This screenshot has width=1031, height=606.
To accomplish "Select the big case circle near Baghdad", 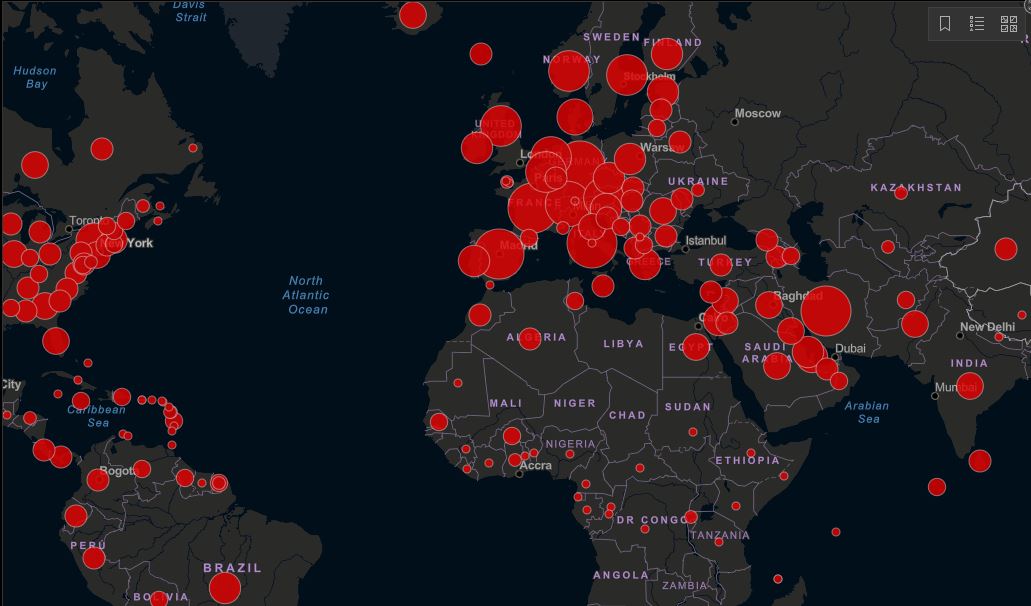I will tap(825, 310).
